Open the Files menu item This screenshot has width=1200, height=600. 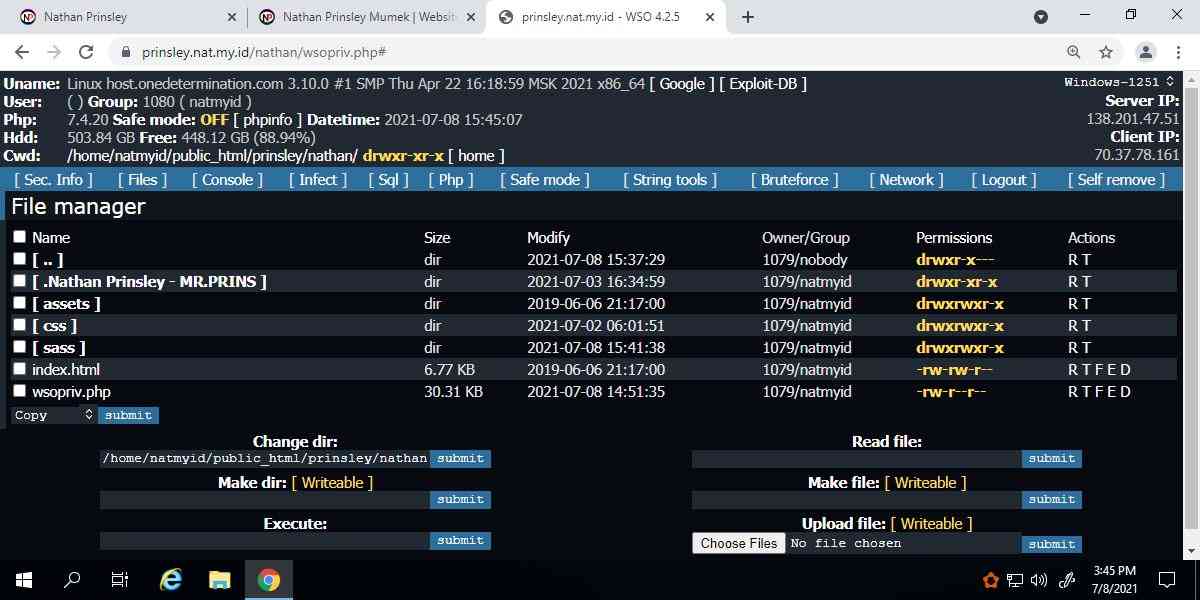coord(142,180)
